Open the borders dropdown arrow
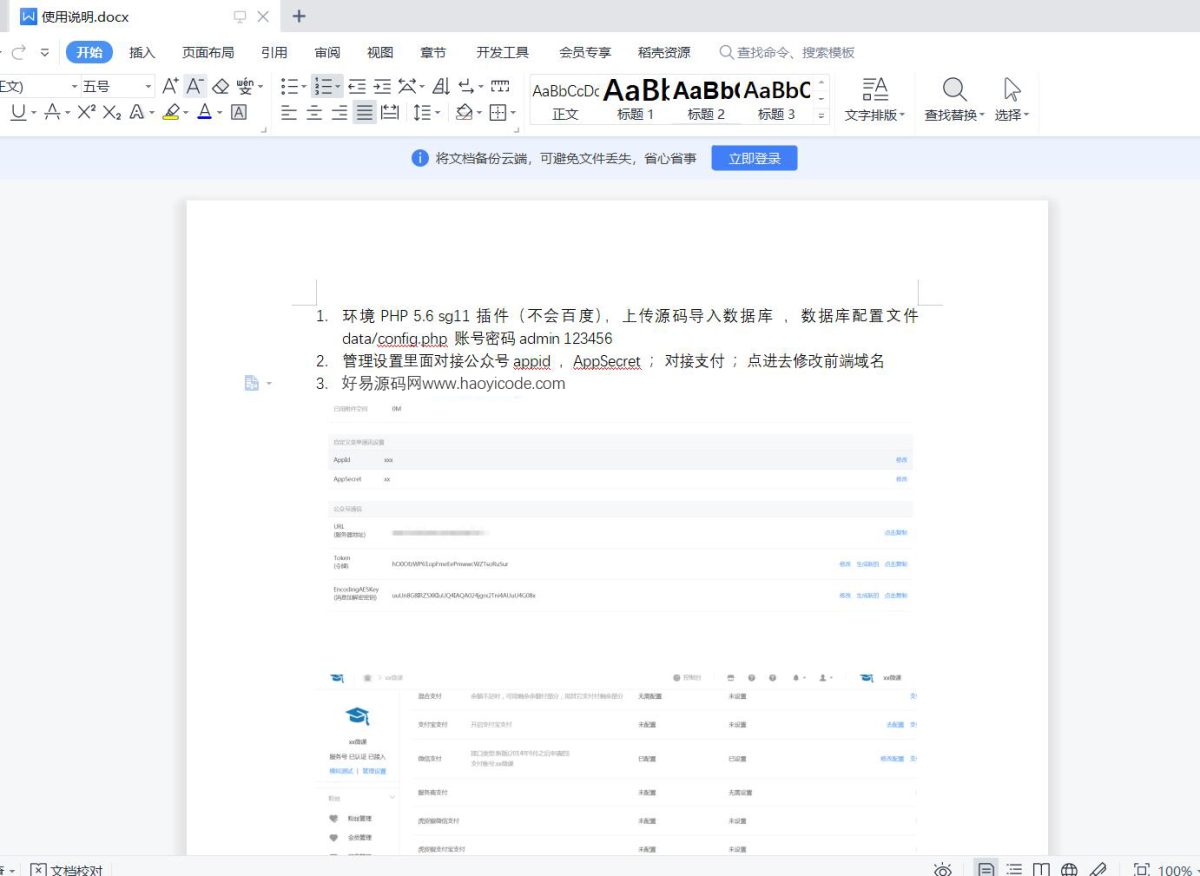This screenshot has width=1200, height=876. [x=513, y=114]
